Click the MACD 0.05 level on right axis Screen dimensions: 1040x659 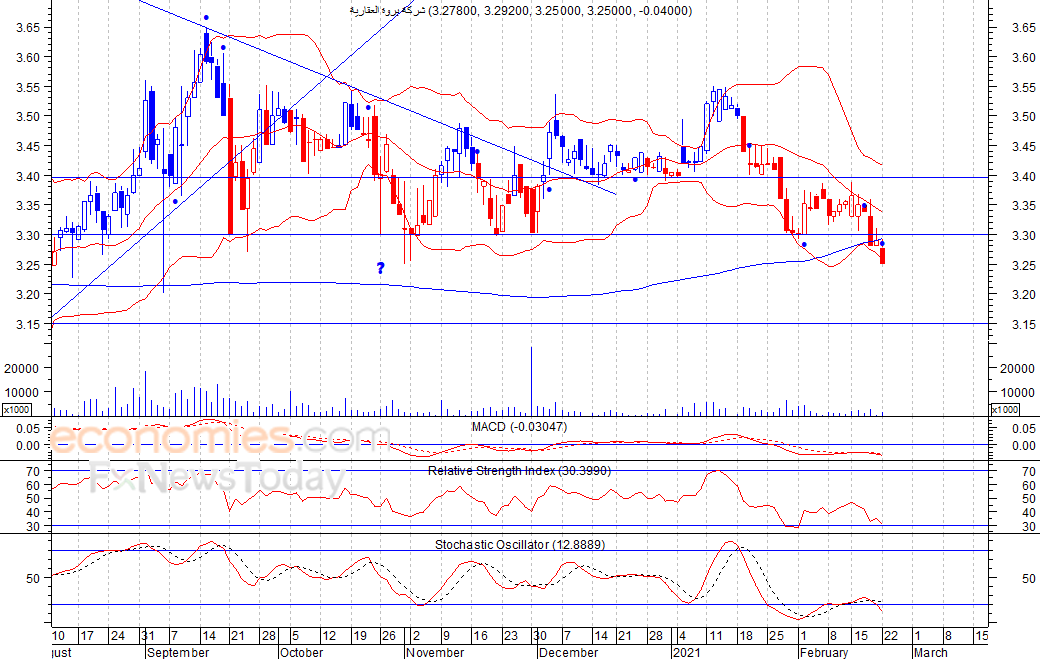[x=1024, y=429]
